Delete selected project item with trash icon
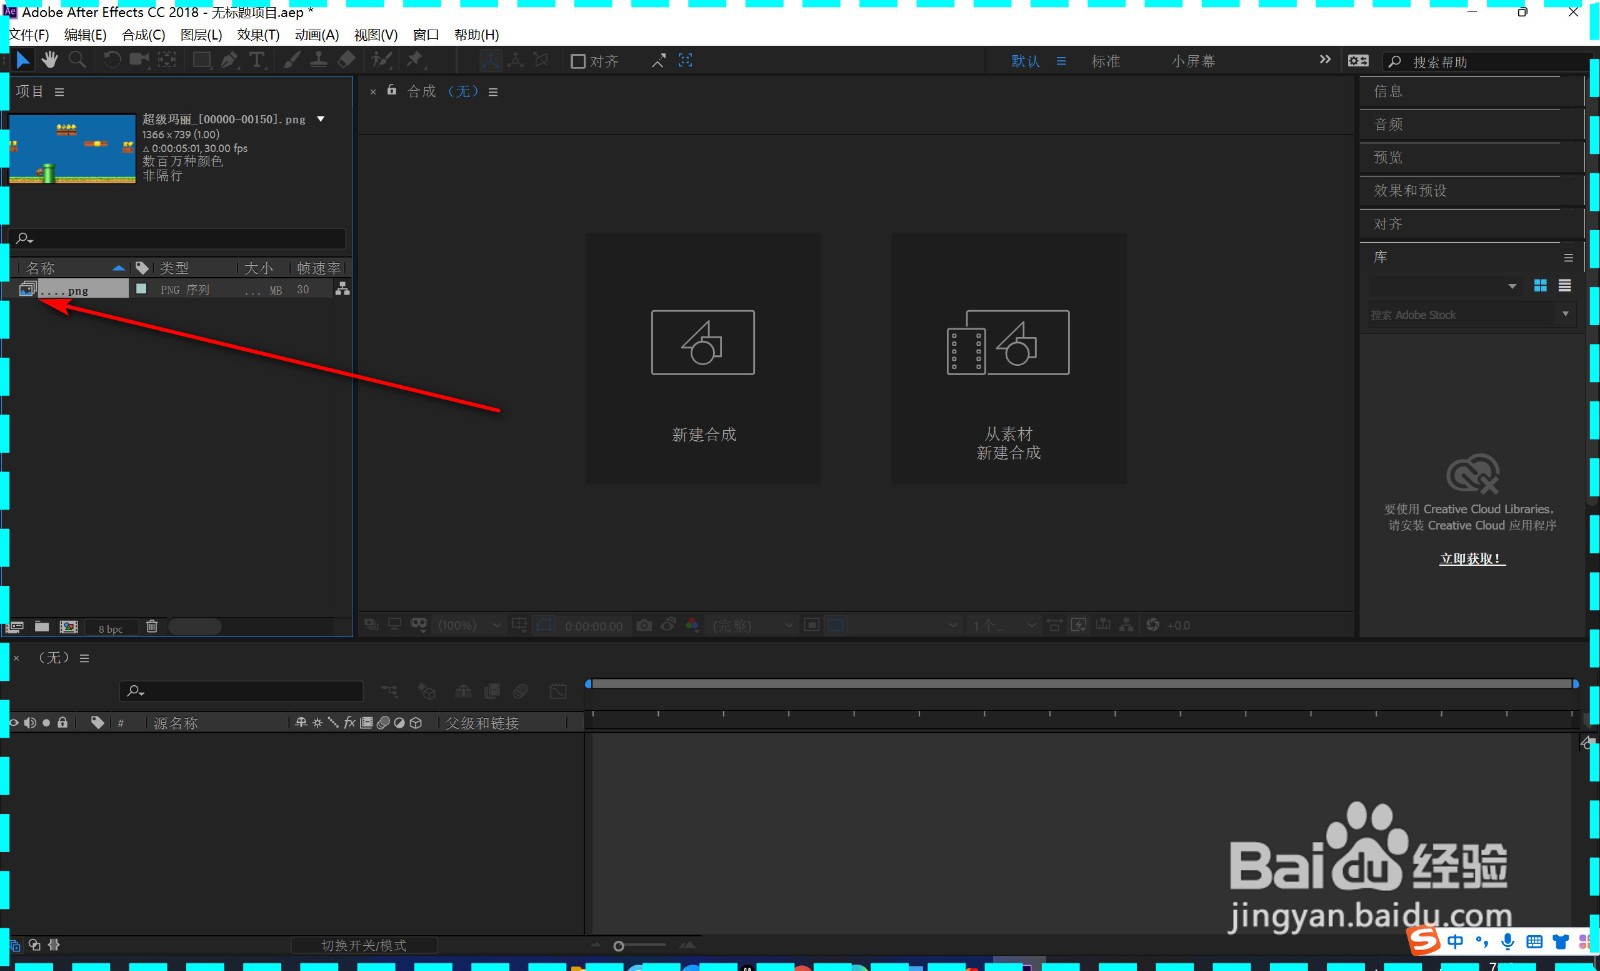This screenshot has height=971, width=1600. [x=152, y=627]
